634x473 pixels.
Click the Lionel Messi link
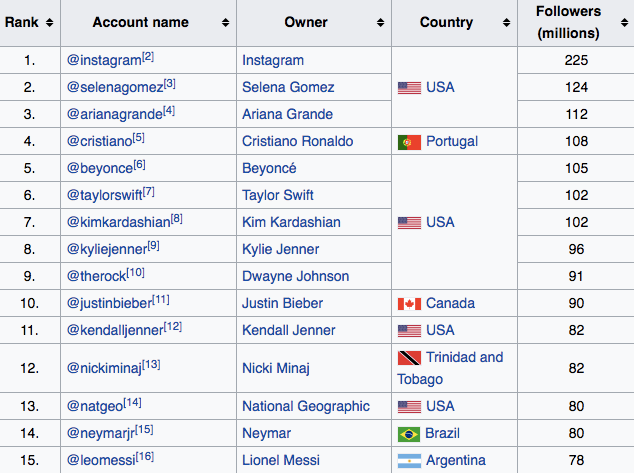[x=281, y=460]
